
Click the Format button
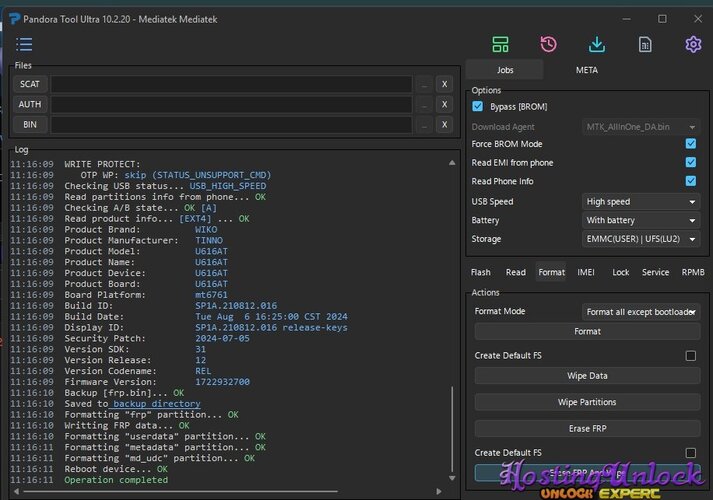(x=587, y=331)
